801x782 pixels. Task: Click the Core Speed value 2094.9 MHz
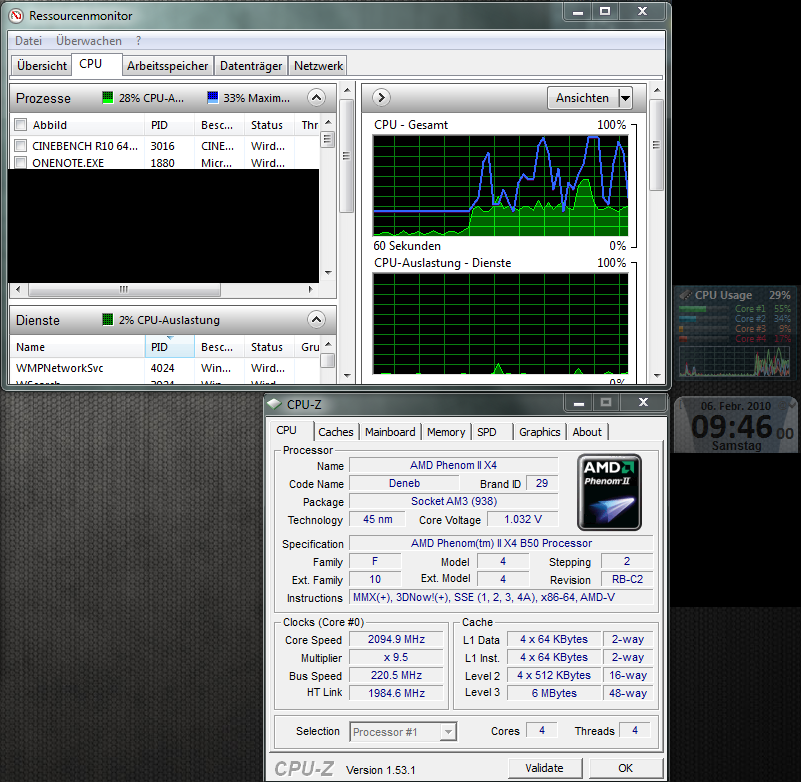(x=396, y=639)
